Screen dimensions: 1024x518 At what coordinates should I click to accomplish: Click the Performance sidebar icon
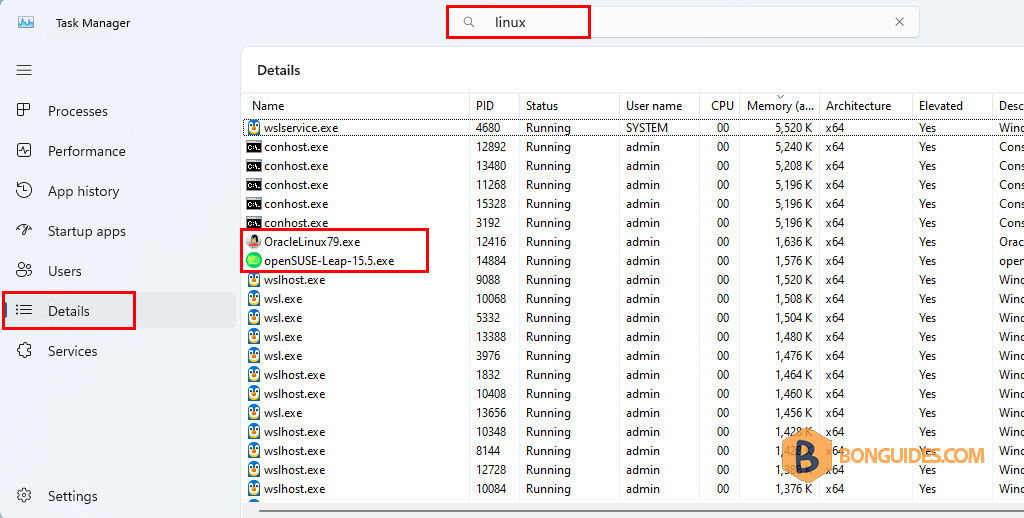(24, 150)
